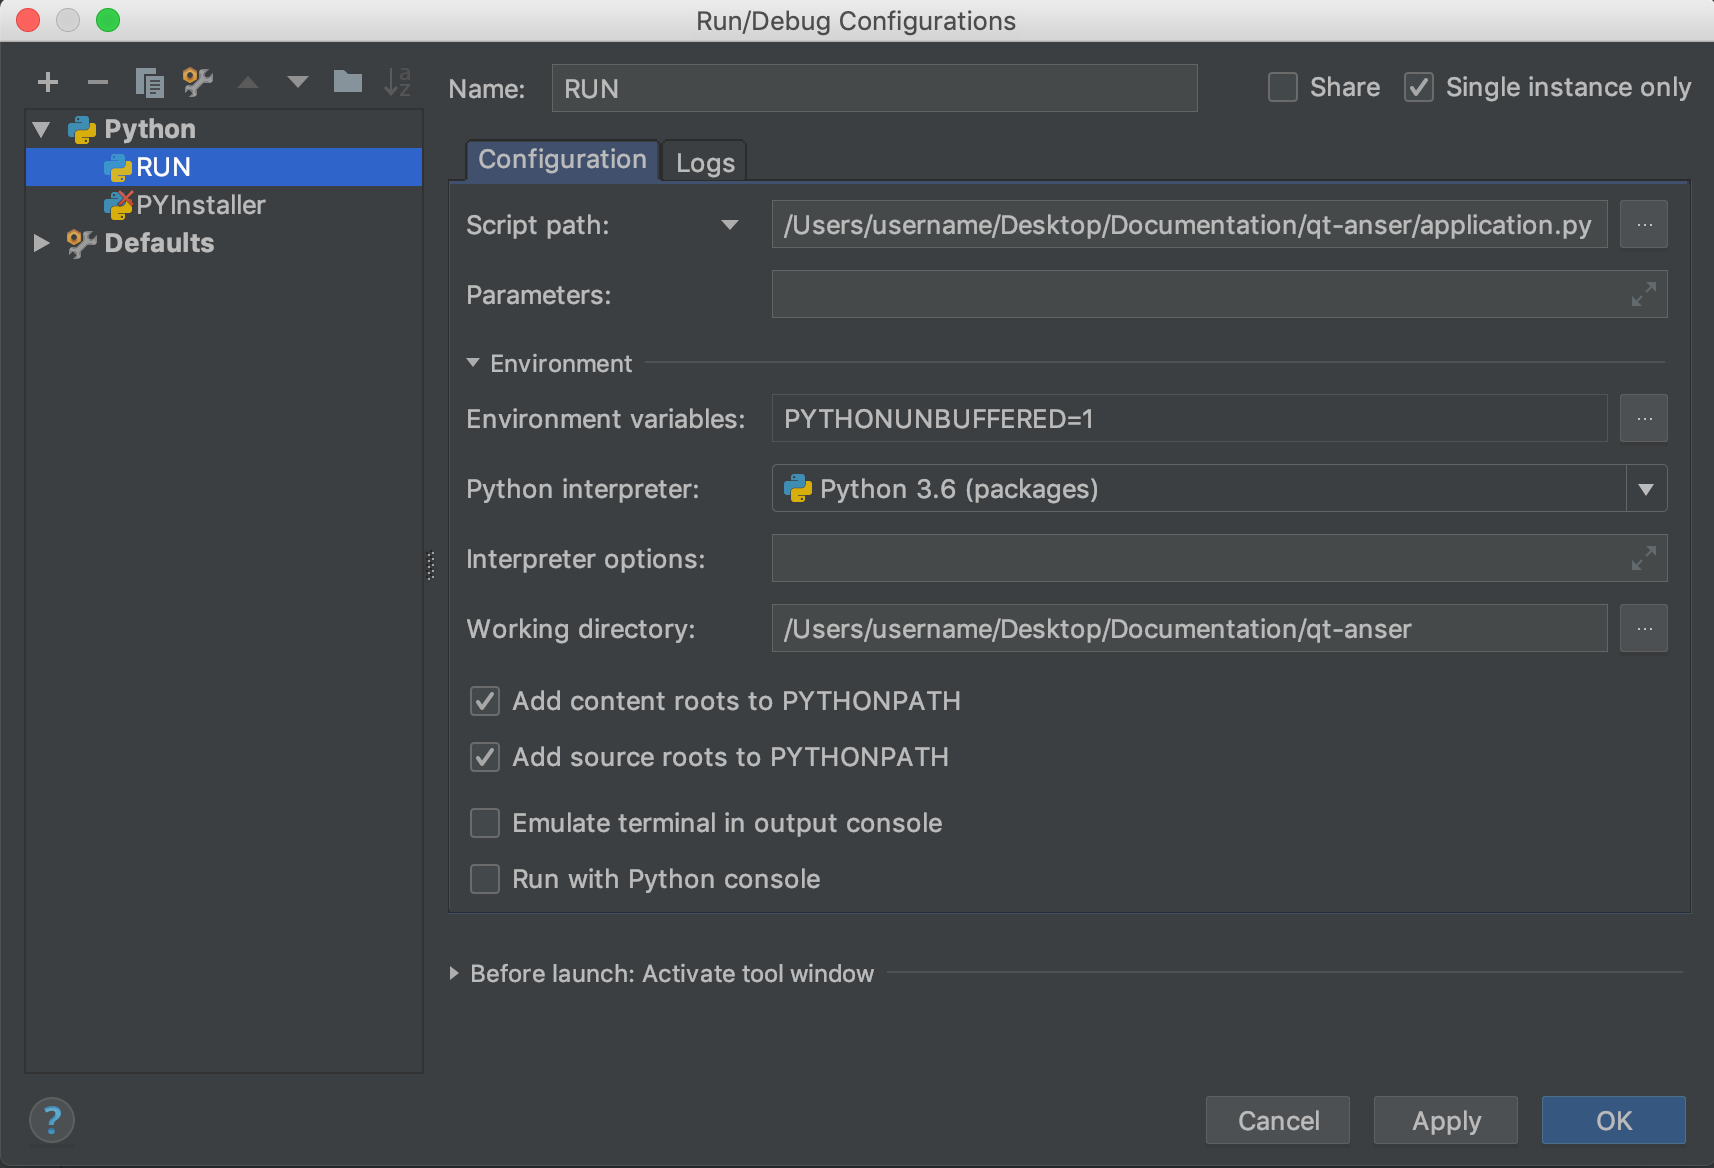
Task: Switch to the Logs tab
Action: (705, 162)
